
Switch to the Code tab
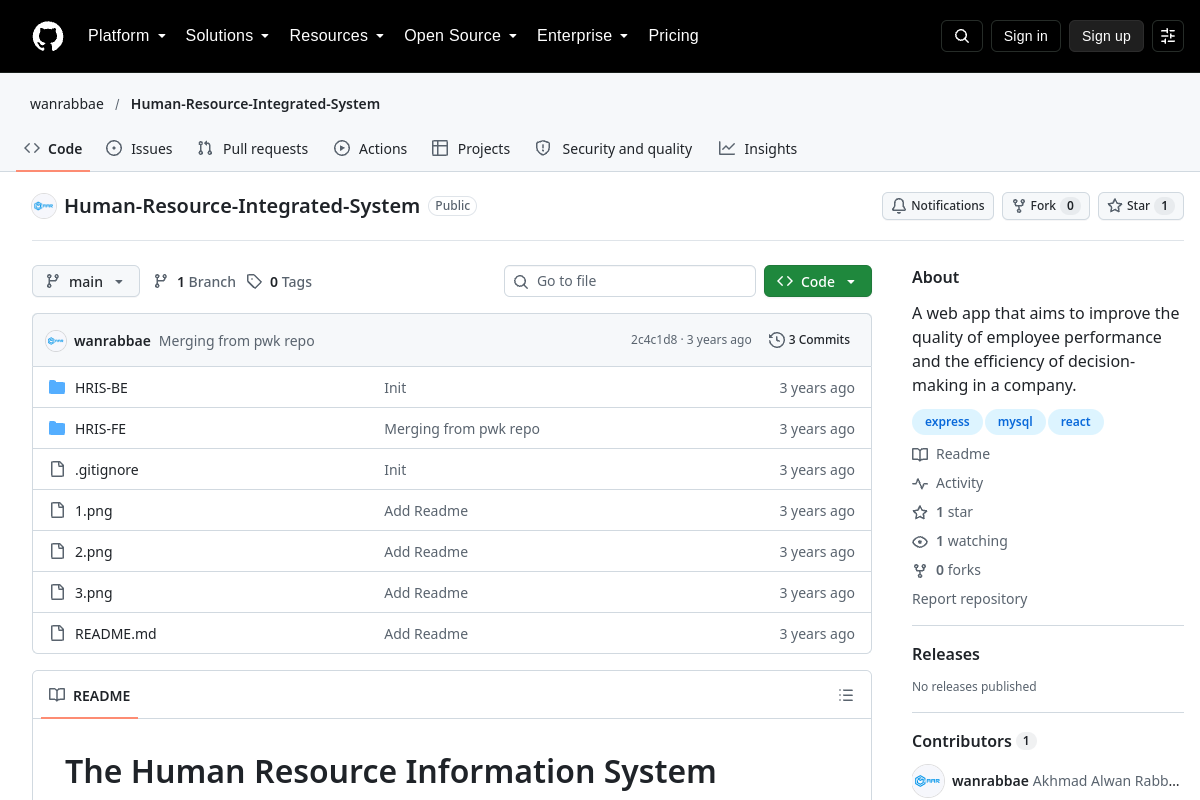point(54,149)
